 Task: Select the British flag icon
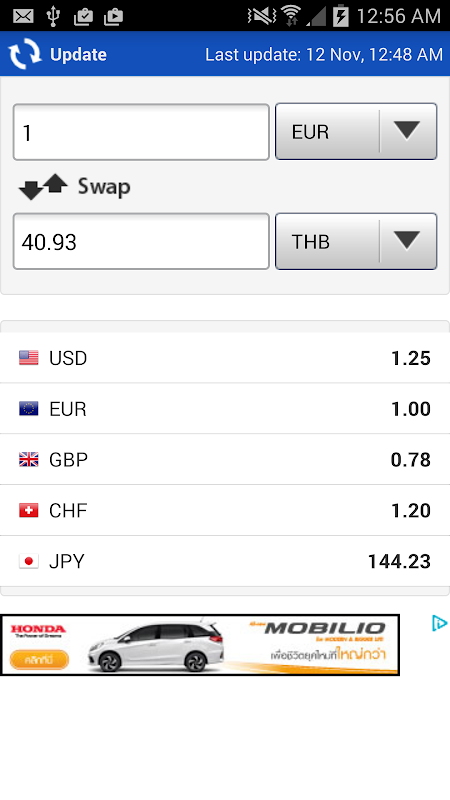[29, 459]
